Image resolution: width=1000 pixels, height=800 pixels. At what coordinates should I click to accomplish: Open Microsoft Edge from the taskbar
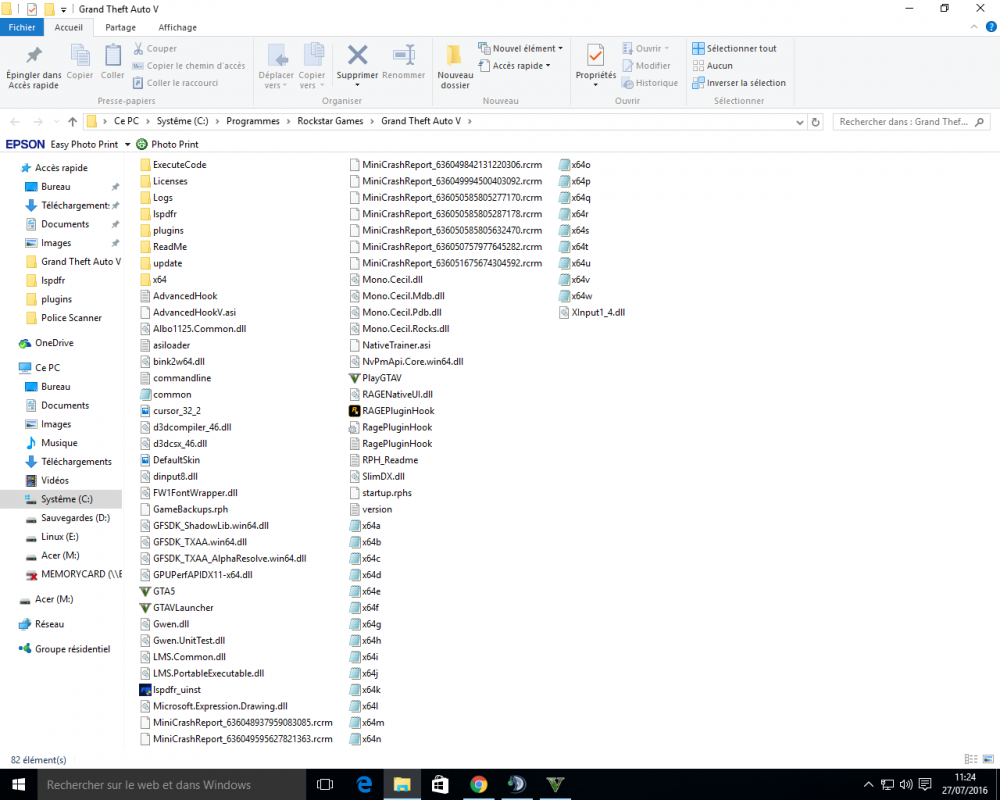pyautogui.click(x=364, y=784)
